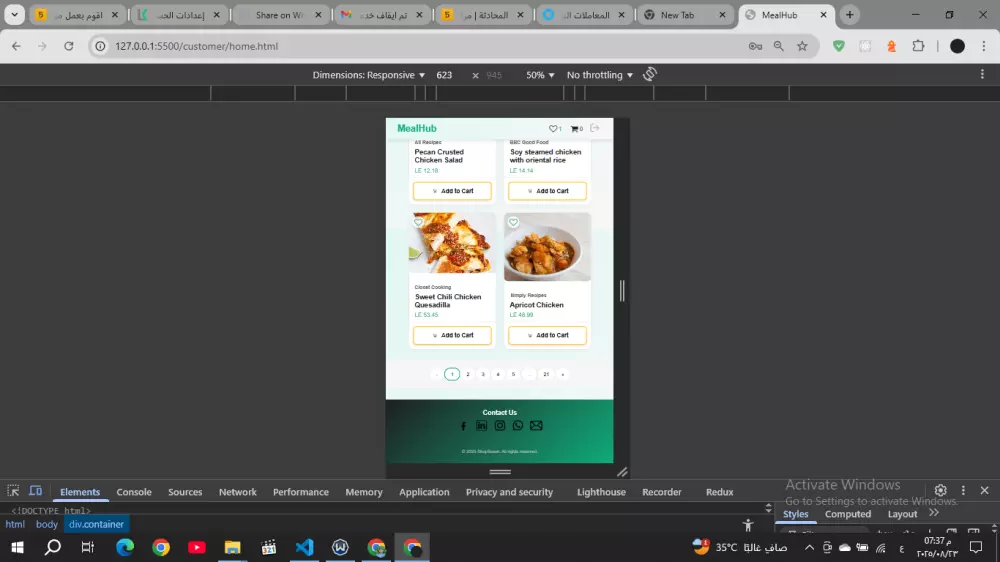Select the html breadcrumb element
1000x562 pixels.
(15, 524)
